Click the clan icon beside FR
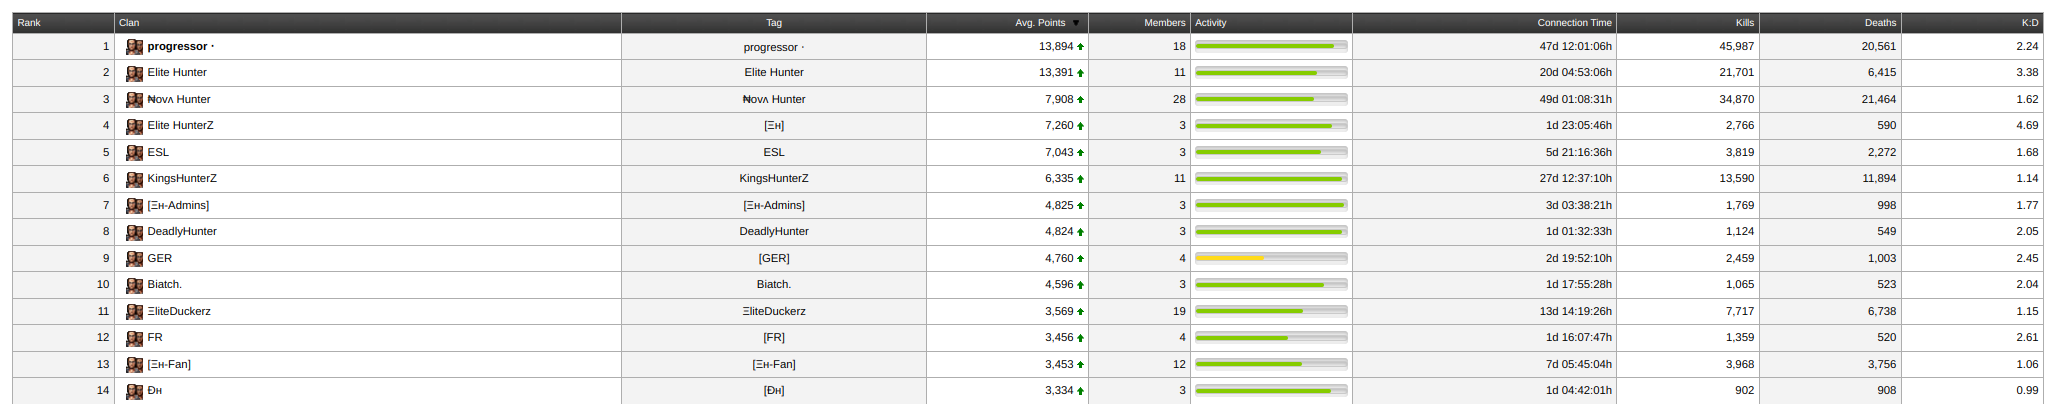 tap(134, 338)
